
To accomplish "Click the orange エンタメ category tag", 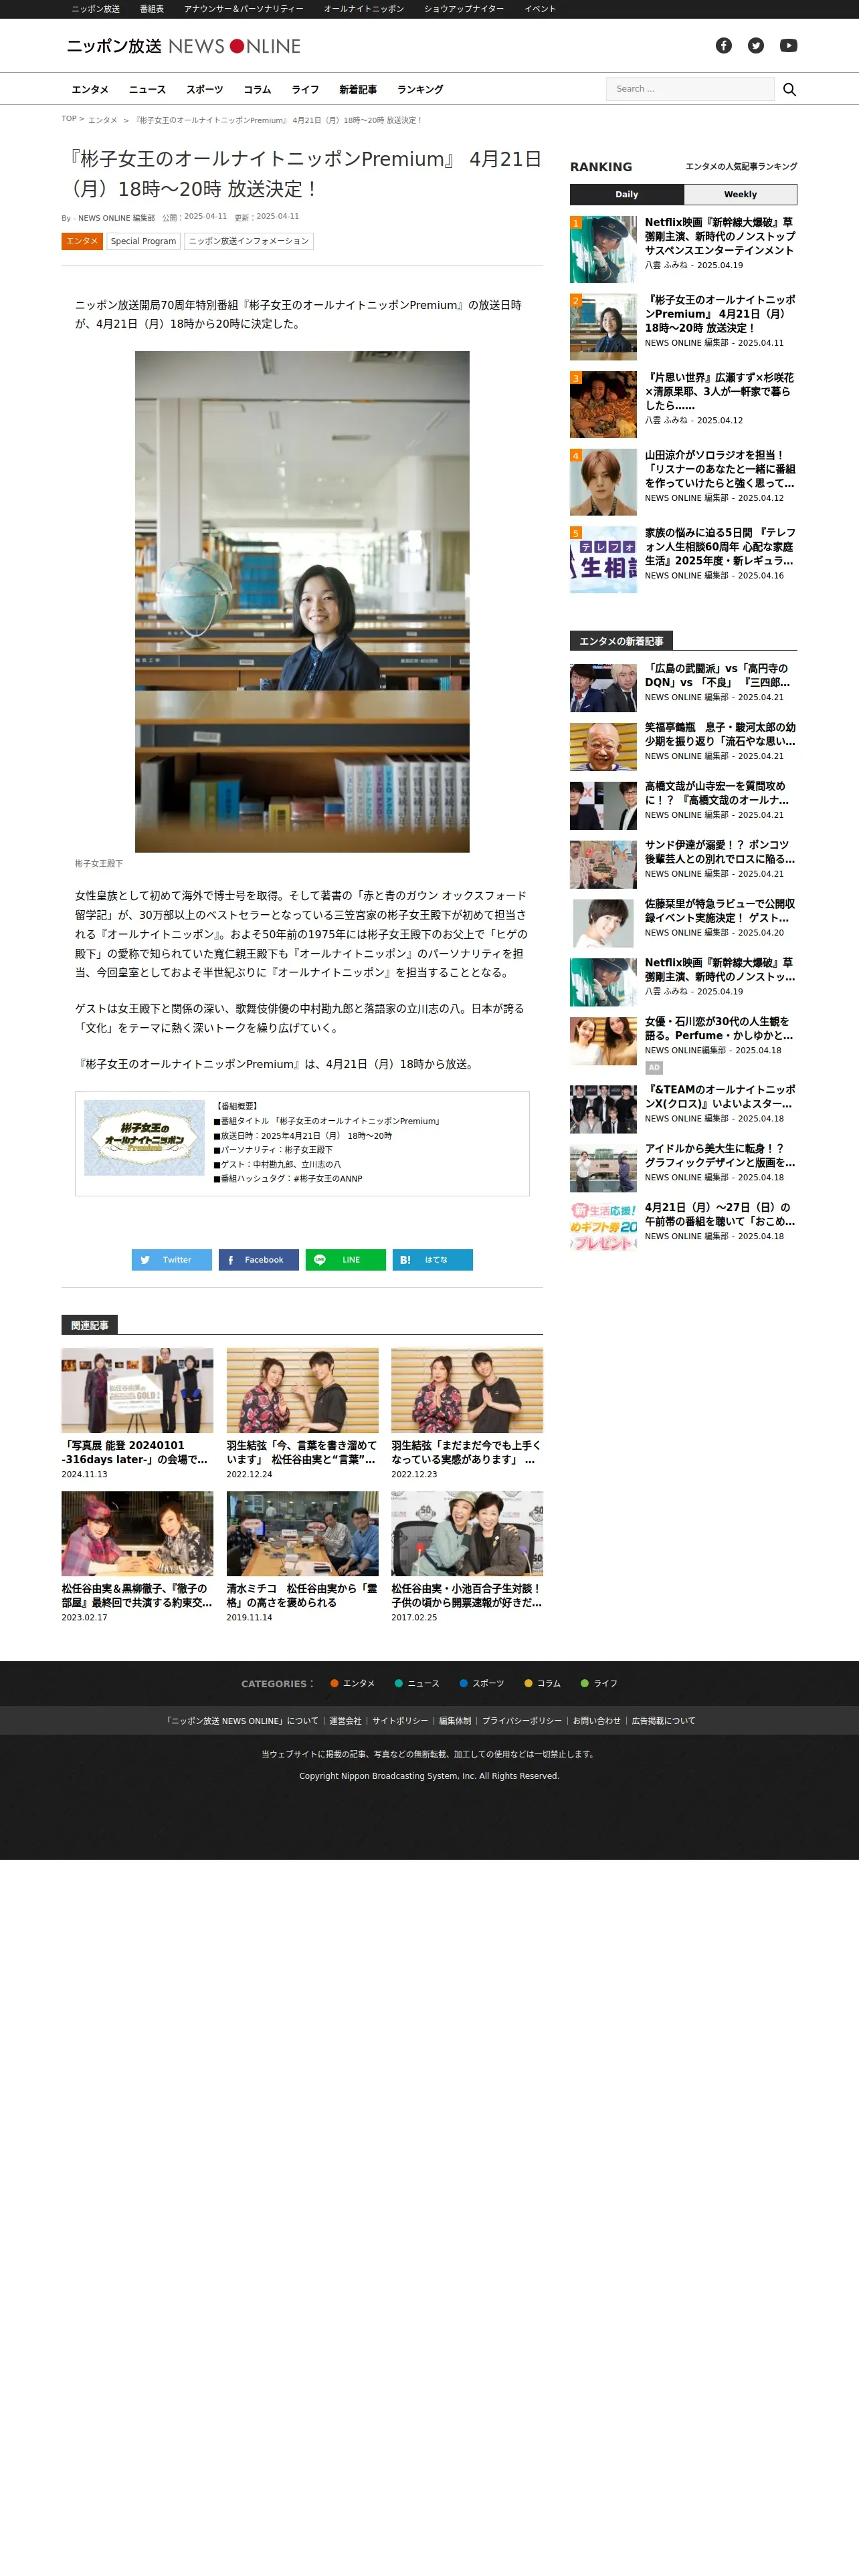I will pyautogui.click(x=82, y=241).
